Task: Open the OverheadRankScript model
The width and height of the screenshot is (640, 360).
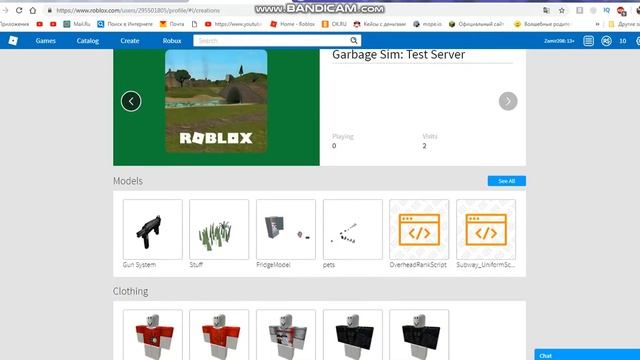Action: [419, 229]
